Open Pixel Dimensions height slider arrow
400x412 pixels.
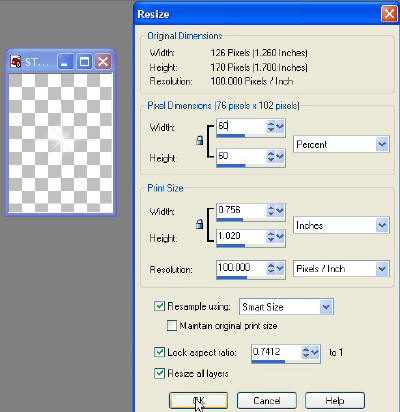[x=280, y=156]
